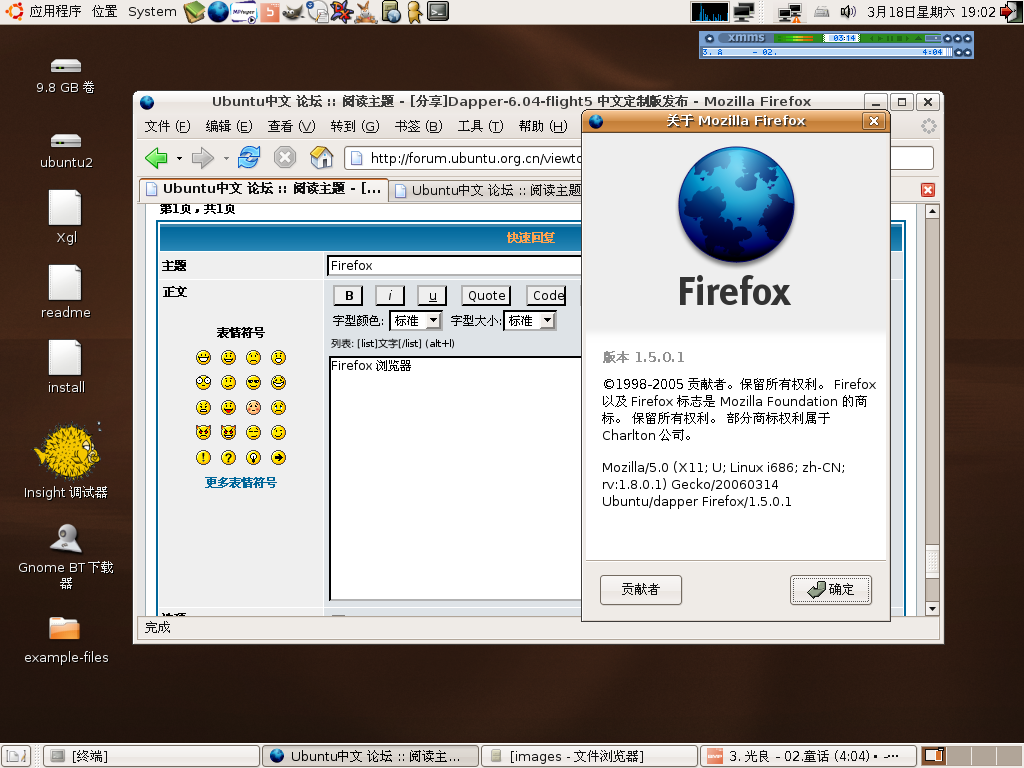Insert the question mark emoticon
Viewport: 1024px width, 768px height.
coord(228,457)
